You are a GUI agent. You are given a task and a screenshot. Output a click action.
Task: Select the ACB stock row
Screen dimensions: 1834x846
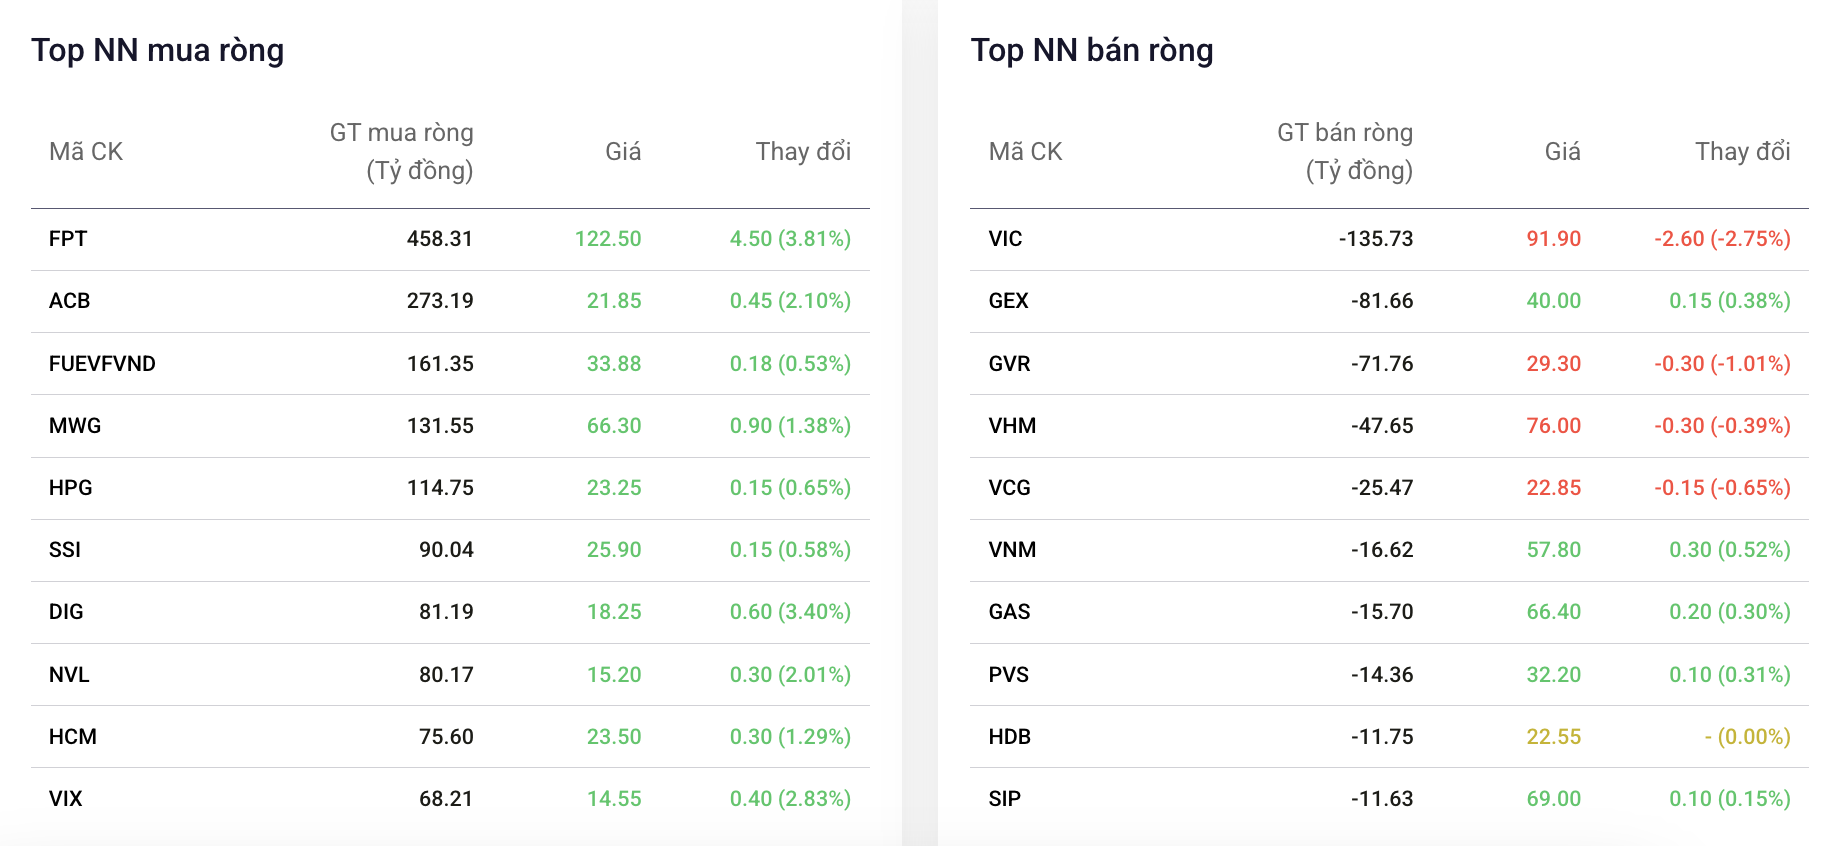pos(450,301)
